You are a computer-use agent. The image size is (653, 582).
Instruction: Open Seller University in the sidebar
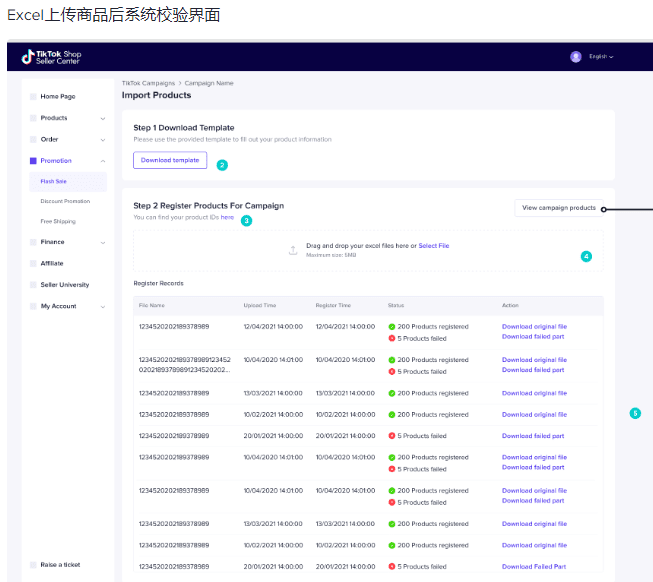(x=65, y=285)
